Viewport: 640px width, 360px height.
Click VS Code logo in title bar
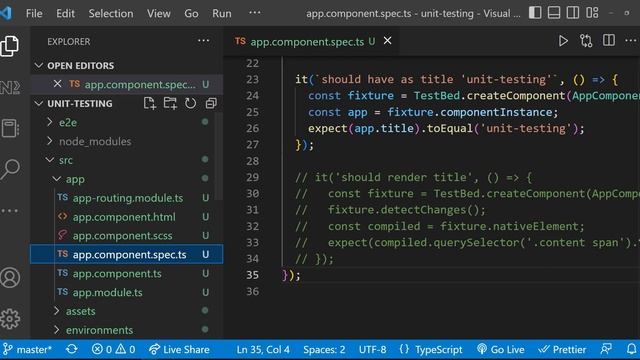(6, 13)
